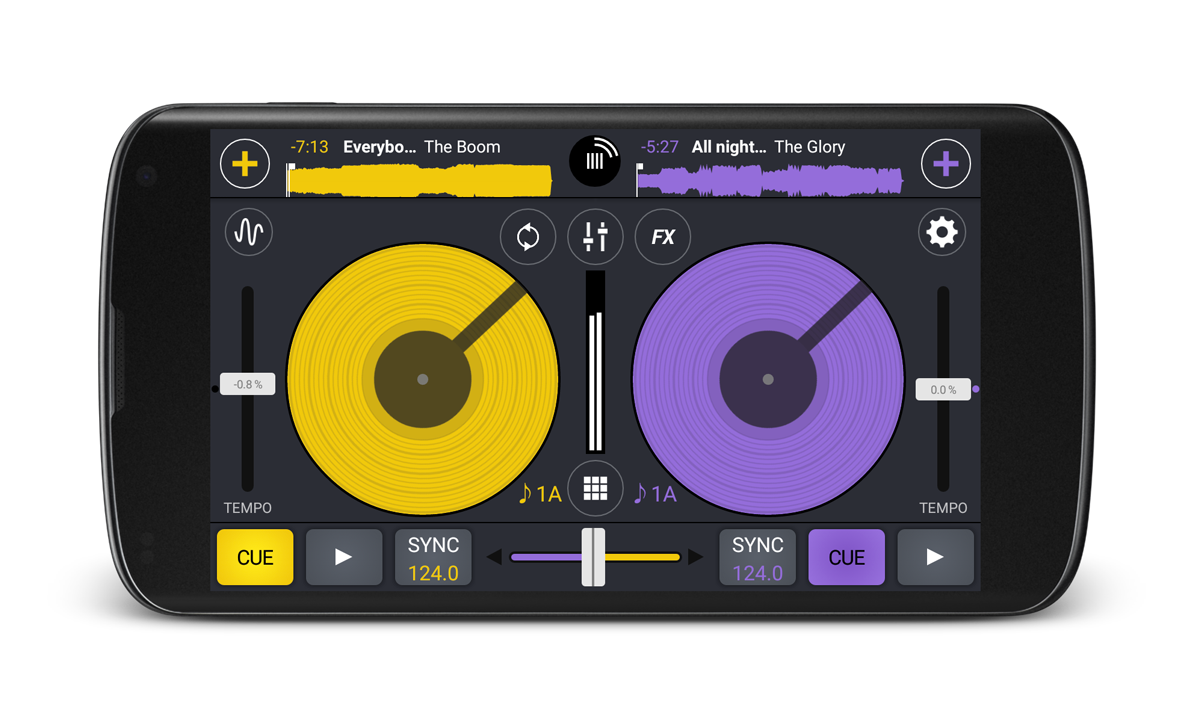Click the left tempo handle showing -0.8 %

click(x=248, y=385)
